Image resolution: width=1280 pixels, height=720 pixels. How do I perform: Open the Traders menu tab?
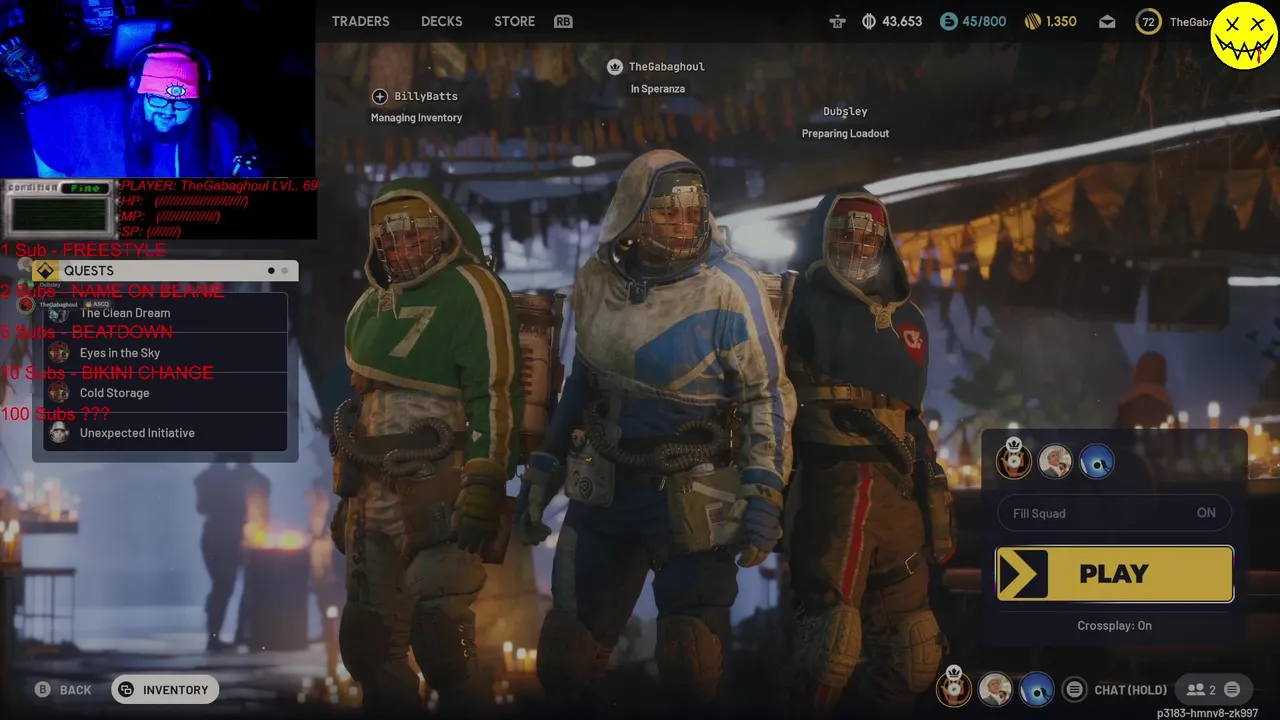coord(360,21)
